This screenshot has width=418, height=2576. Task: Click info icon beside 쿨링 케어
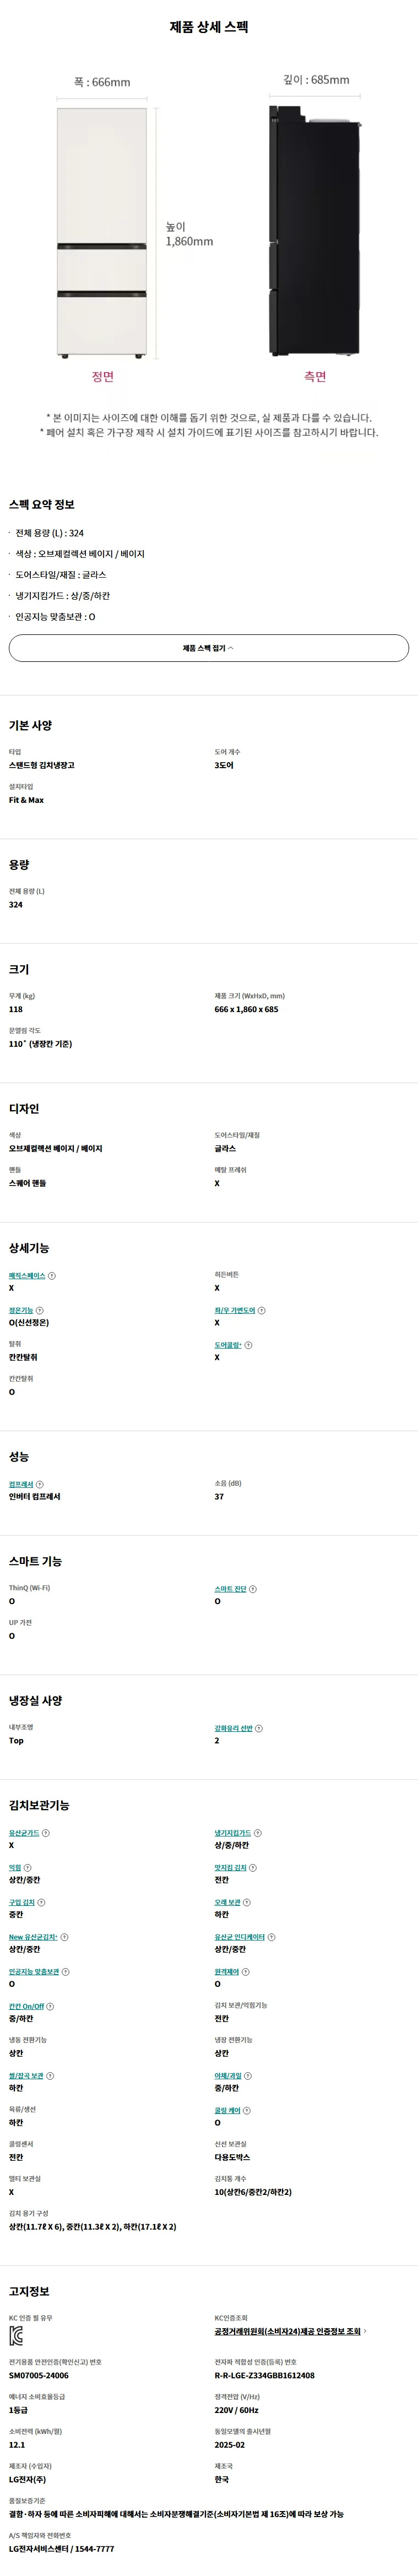(247, 2111)
